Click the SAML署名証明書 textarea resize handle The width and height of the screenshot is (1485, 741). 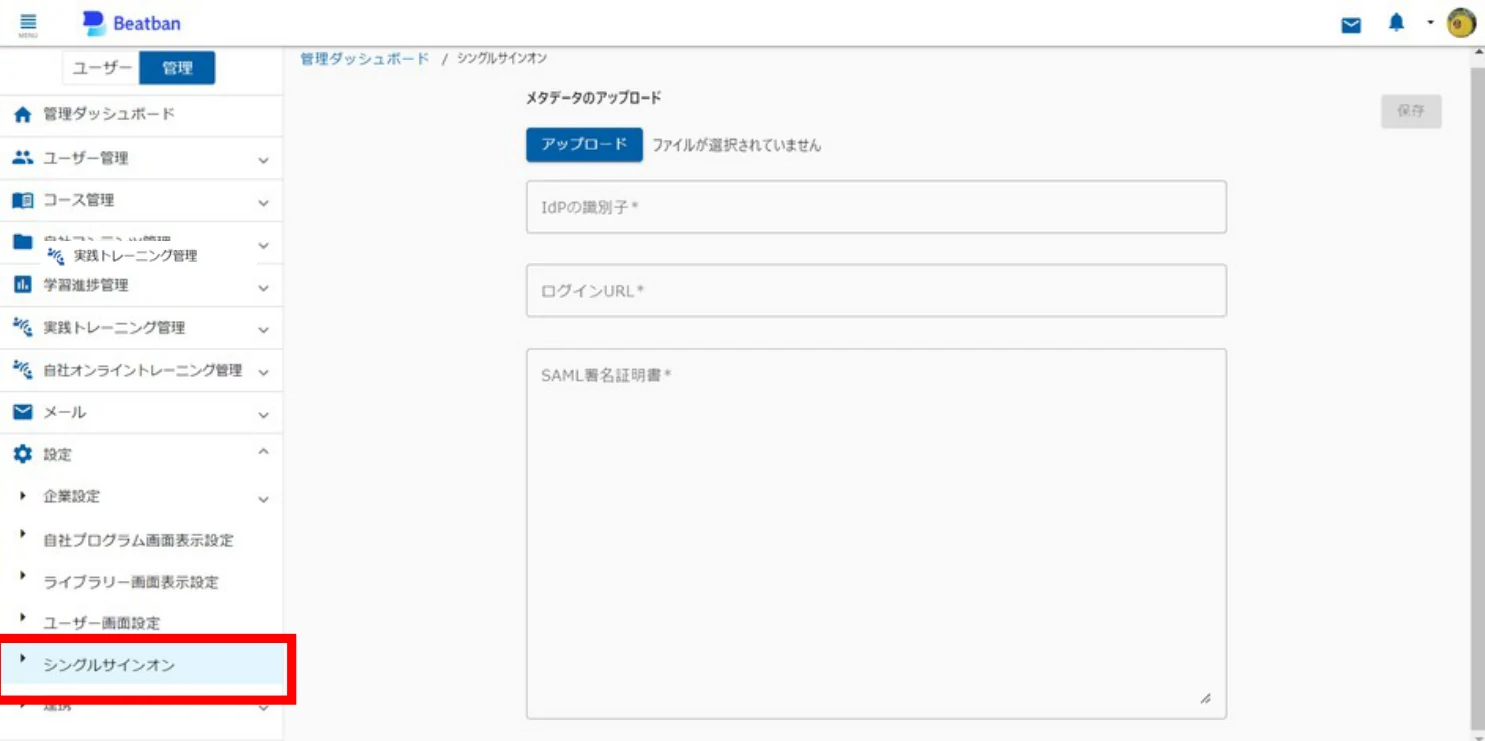[1205, 699]
